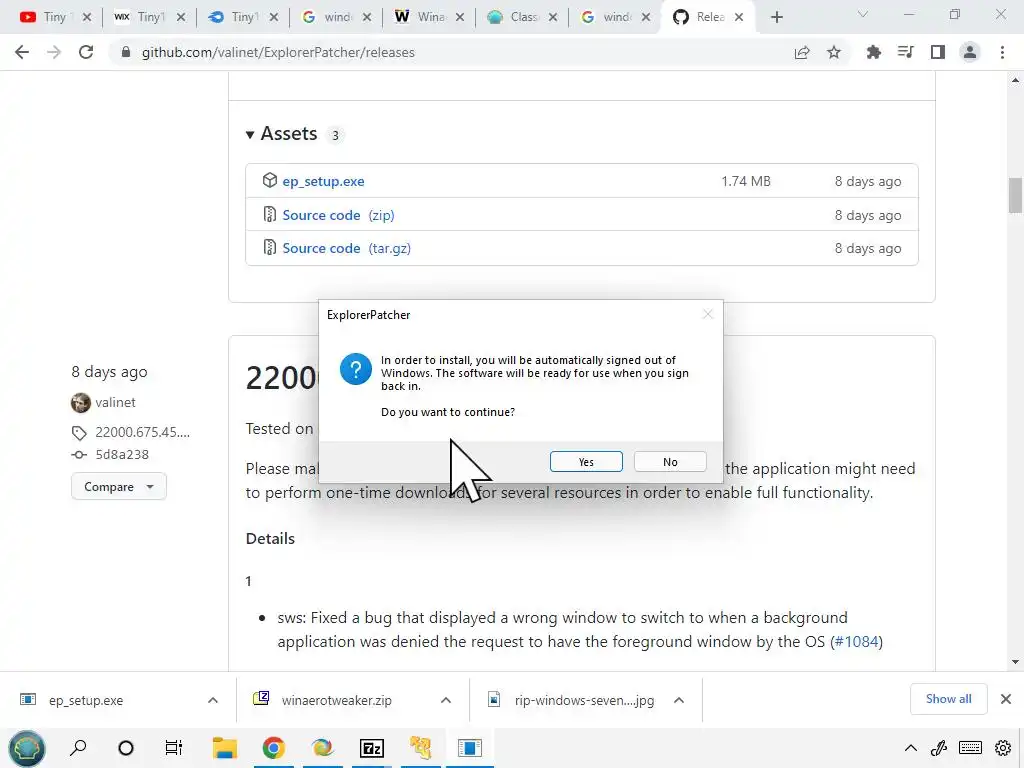
Task: Open options for winaerotweaker.zip download
Action: (446, 700)
